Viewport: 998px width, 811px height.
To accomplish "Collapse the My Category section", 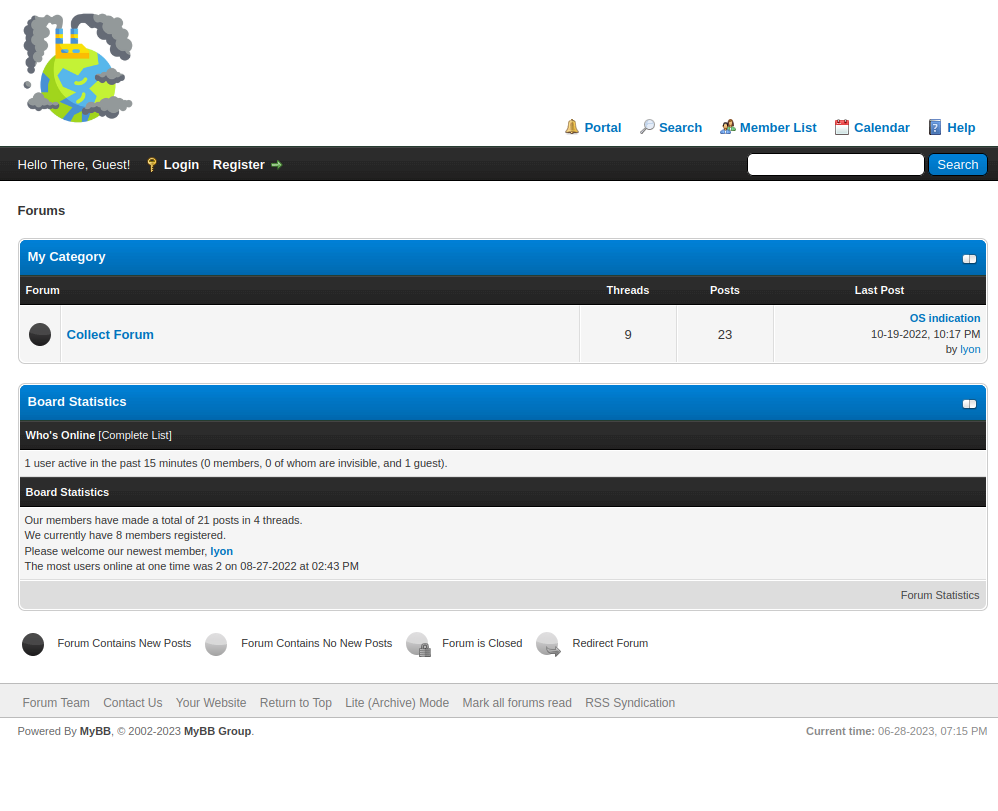I will click(969, 259).
